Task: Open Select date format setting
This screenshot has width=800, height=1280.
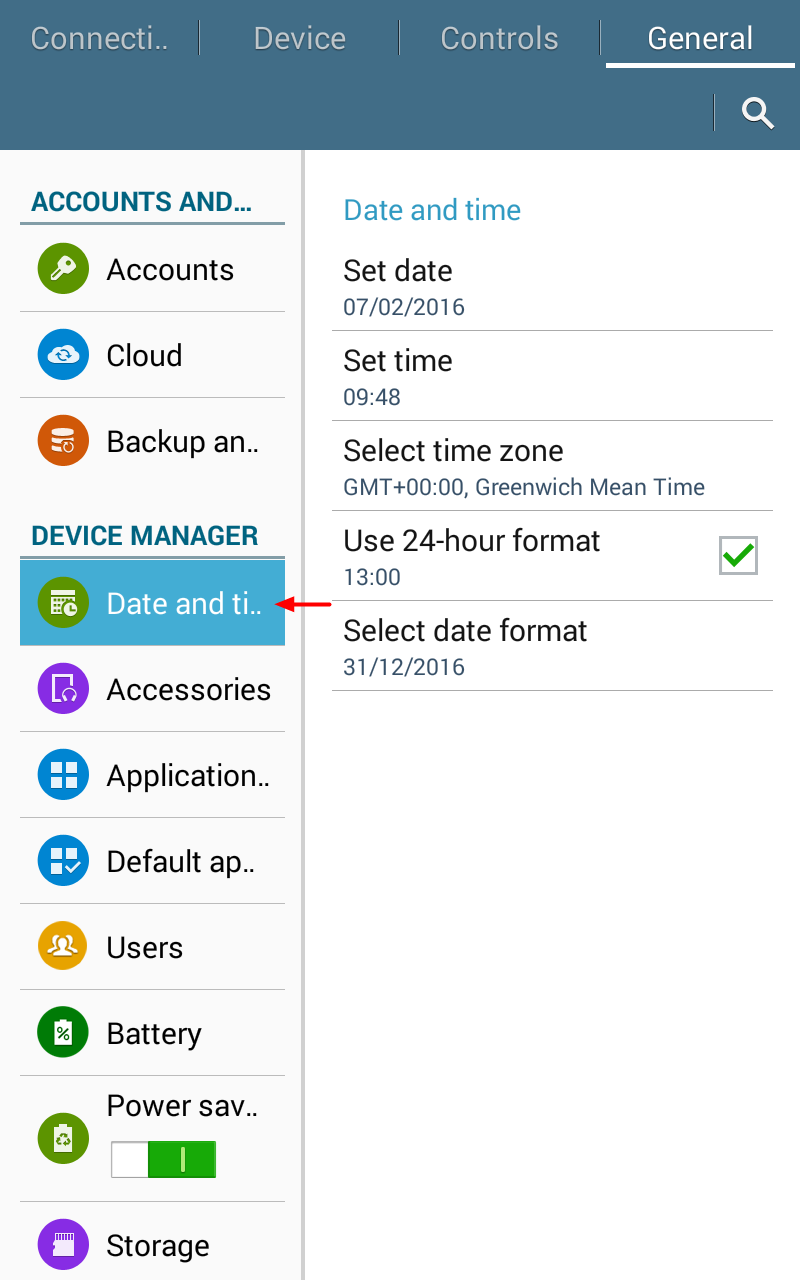Action: (x=552, y=646)
